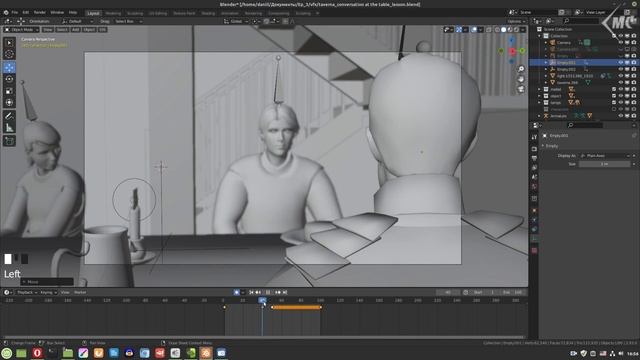Viewport: 640px width, 360px height.
Task: Open Opera browser from the taskbar
Action: [37, 353]
